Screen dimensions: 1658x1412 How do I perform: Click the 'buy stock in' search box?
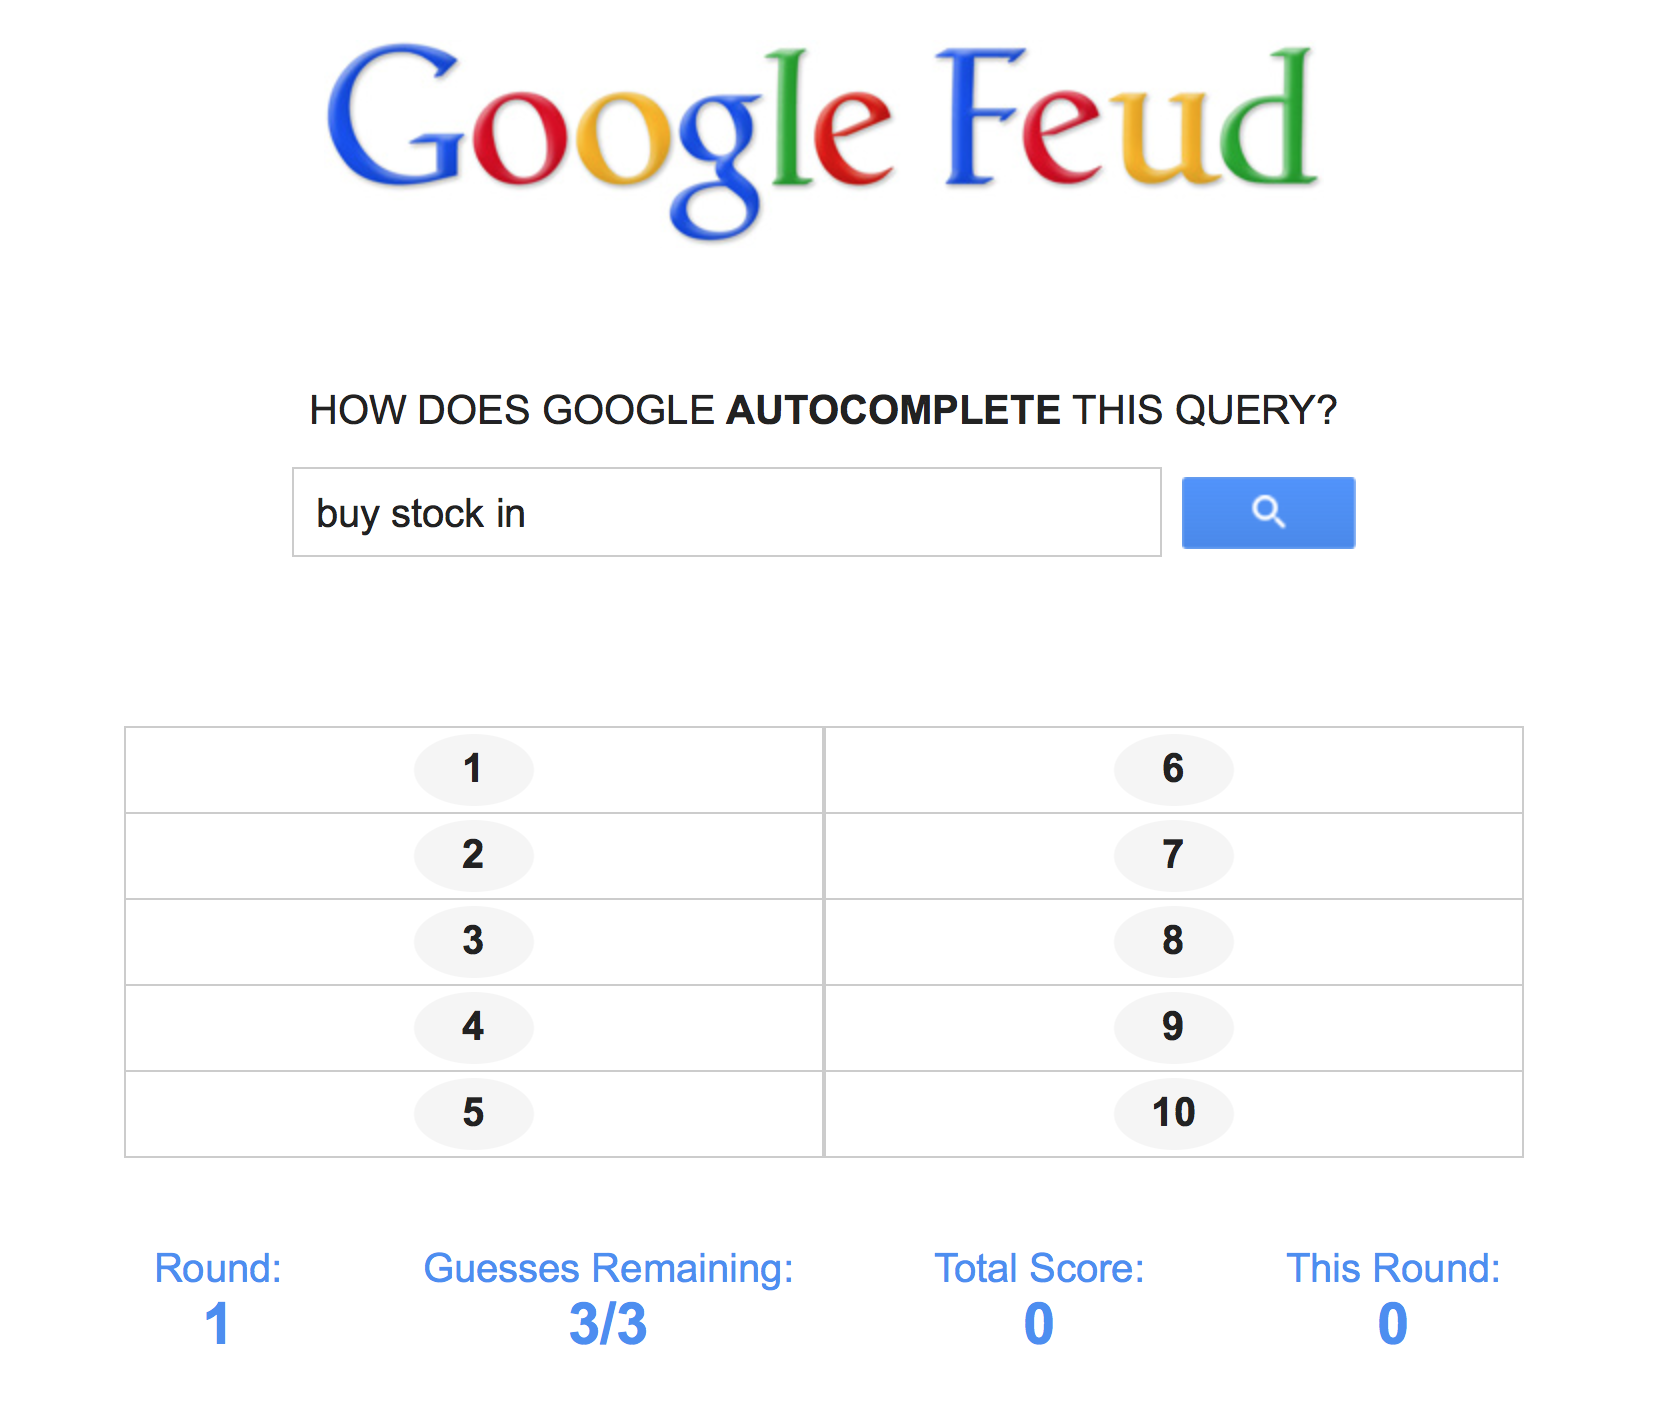[726, 513]
